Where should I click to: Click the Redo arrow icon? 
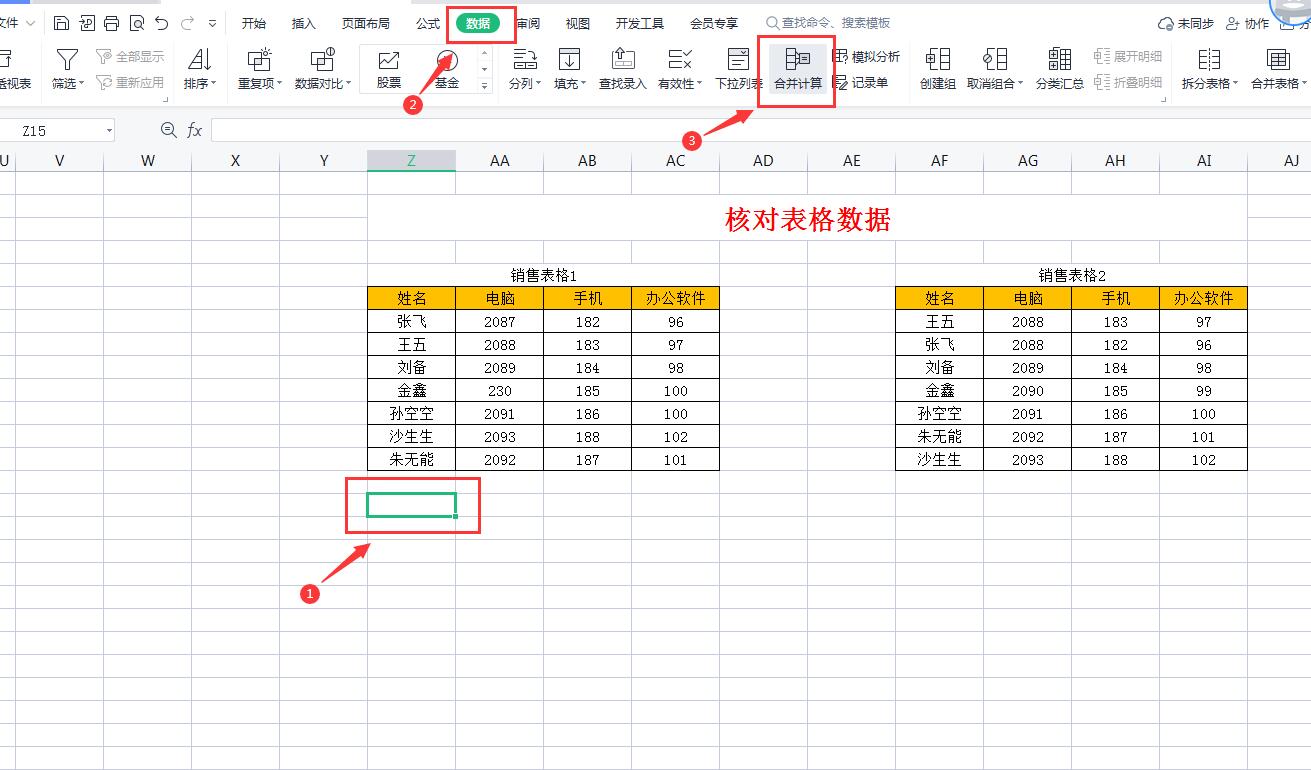(187, 23)
